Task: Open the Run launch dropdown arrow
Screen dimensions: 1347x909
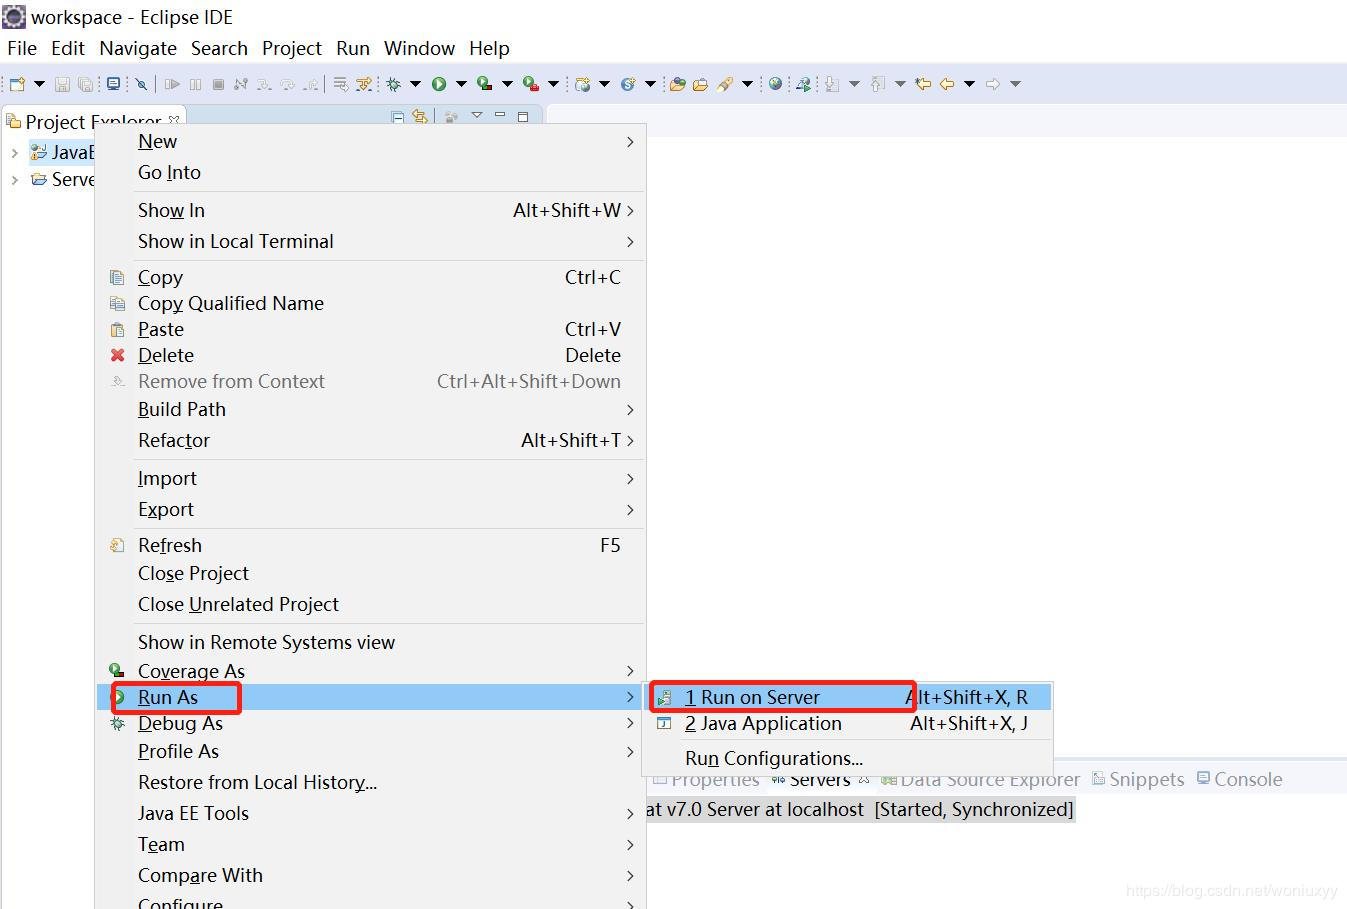Action: 461,84
